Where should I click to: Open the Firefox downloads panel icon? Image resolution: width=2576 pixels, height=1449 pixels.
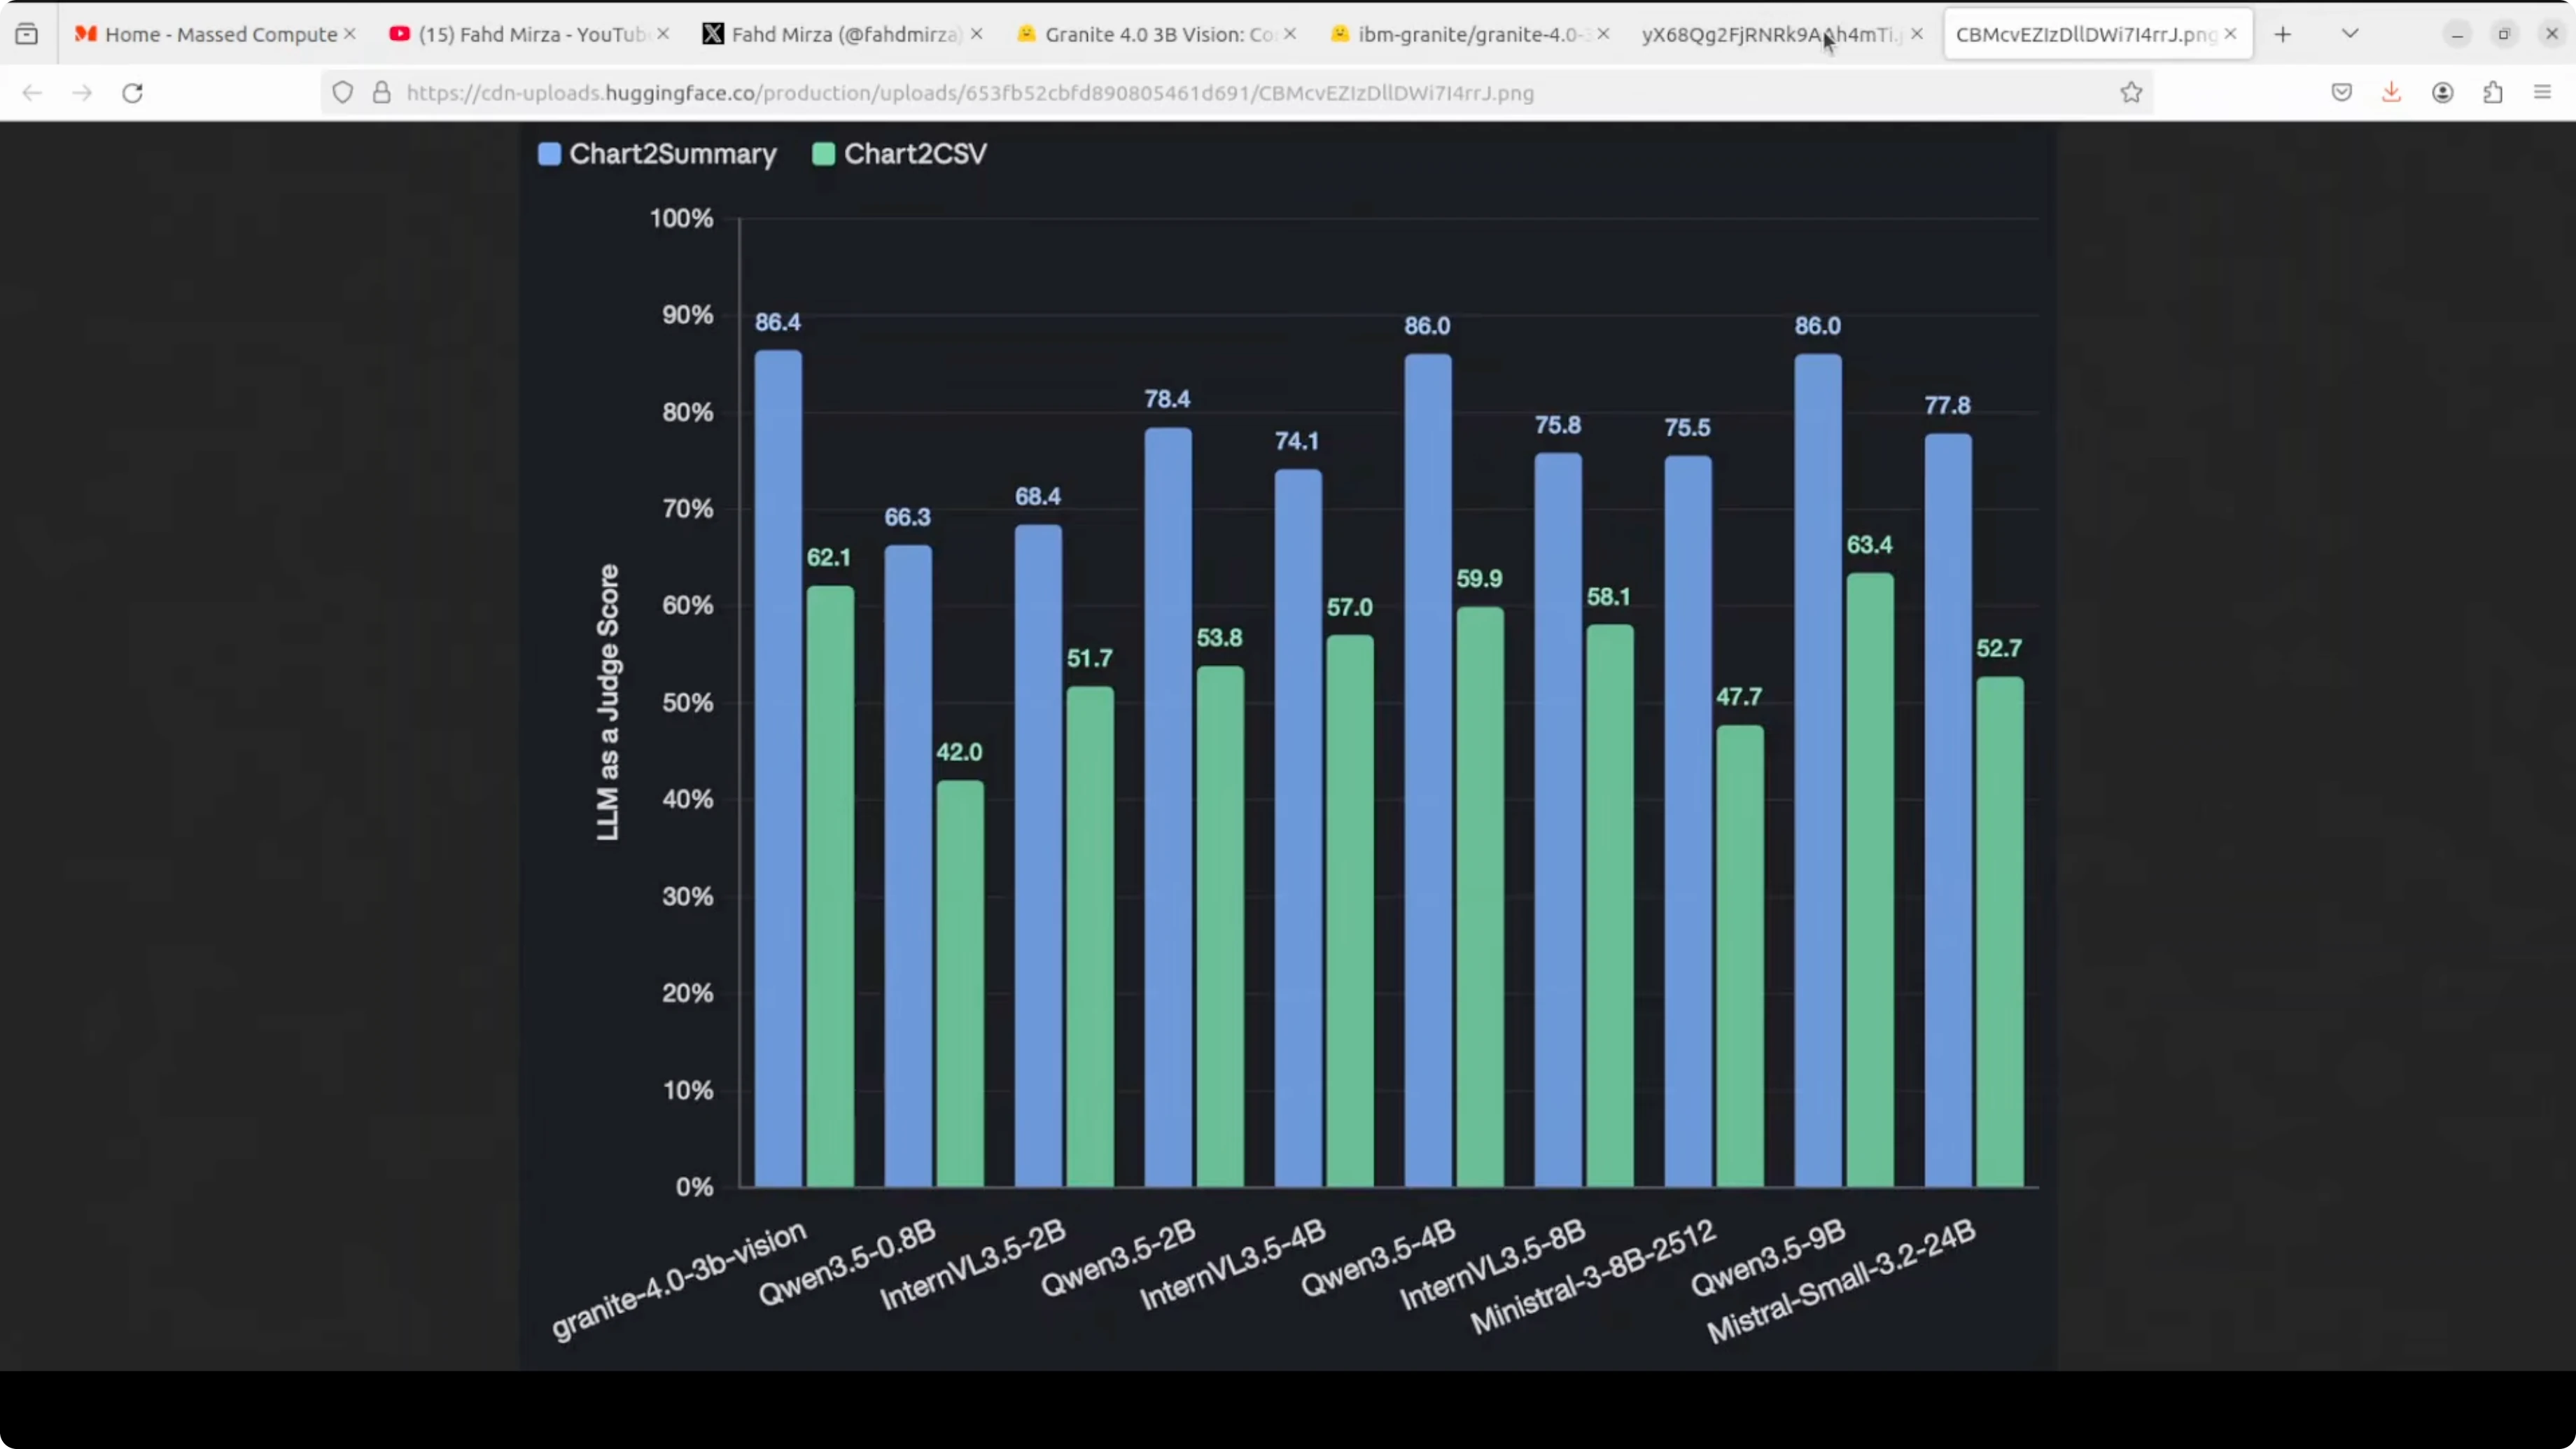(x=2391, y=93)
